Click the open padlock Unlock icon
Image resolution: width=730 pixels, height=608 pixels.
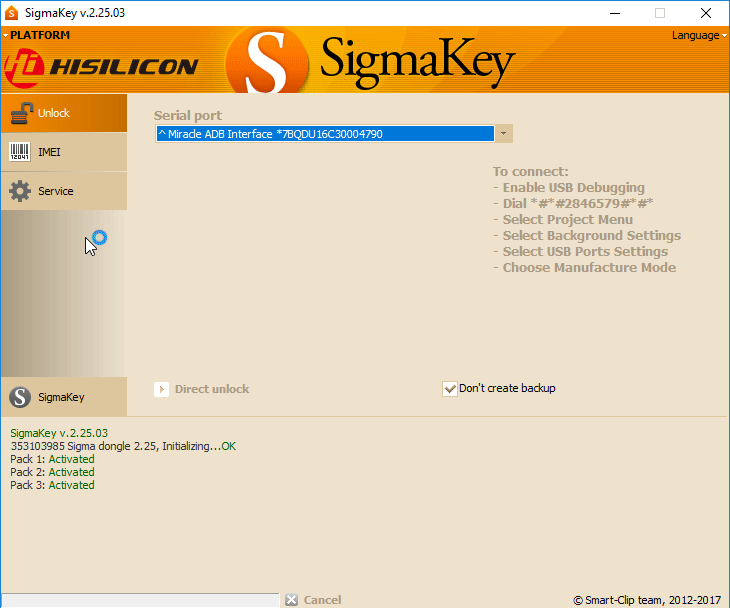tap(21, 113)
